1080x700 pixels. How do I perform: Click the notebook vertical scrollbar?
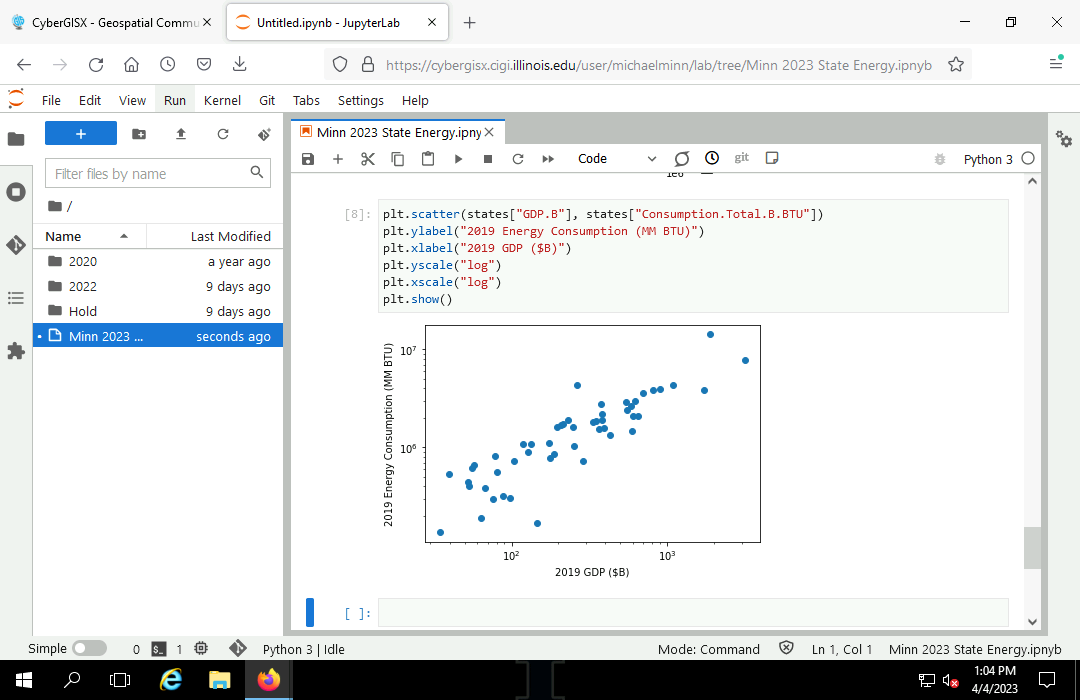coord(1032,548)
